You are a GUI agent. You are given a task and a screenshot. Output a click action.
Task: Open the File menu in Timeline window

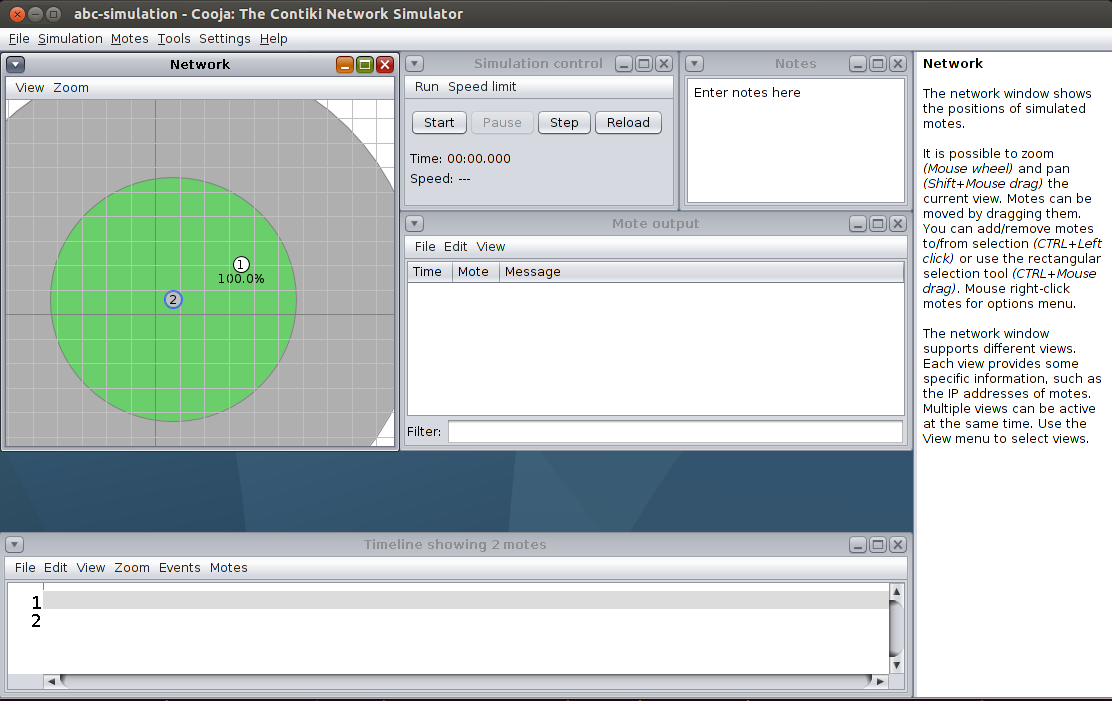pos(25,568)
